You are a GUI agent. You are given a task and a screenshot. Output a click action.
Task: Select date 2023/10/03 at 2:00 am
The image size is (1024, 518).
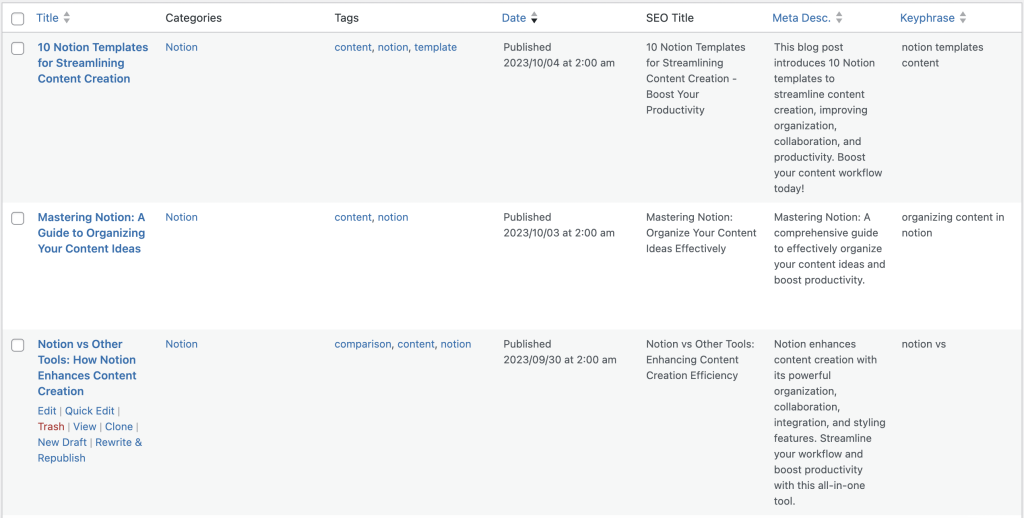559,233
